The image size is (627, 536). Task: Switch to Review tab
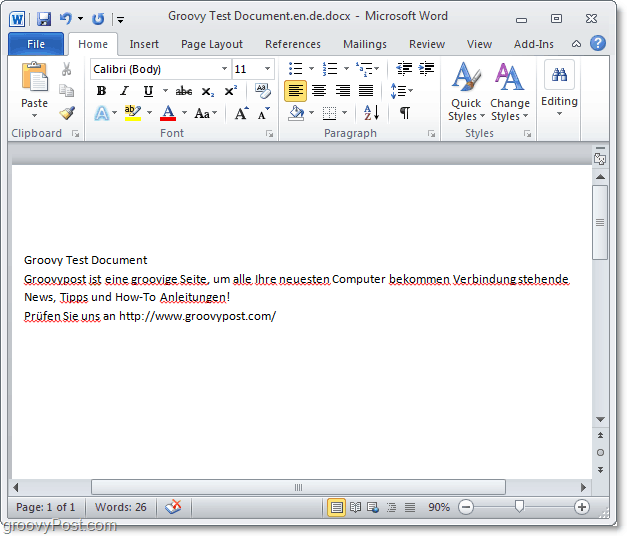click(427, 44)
